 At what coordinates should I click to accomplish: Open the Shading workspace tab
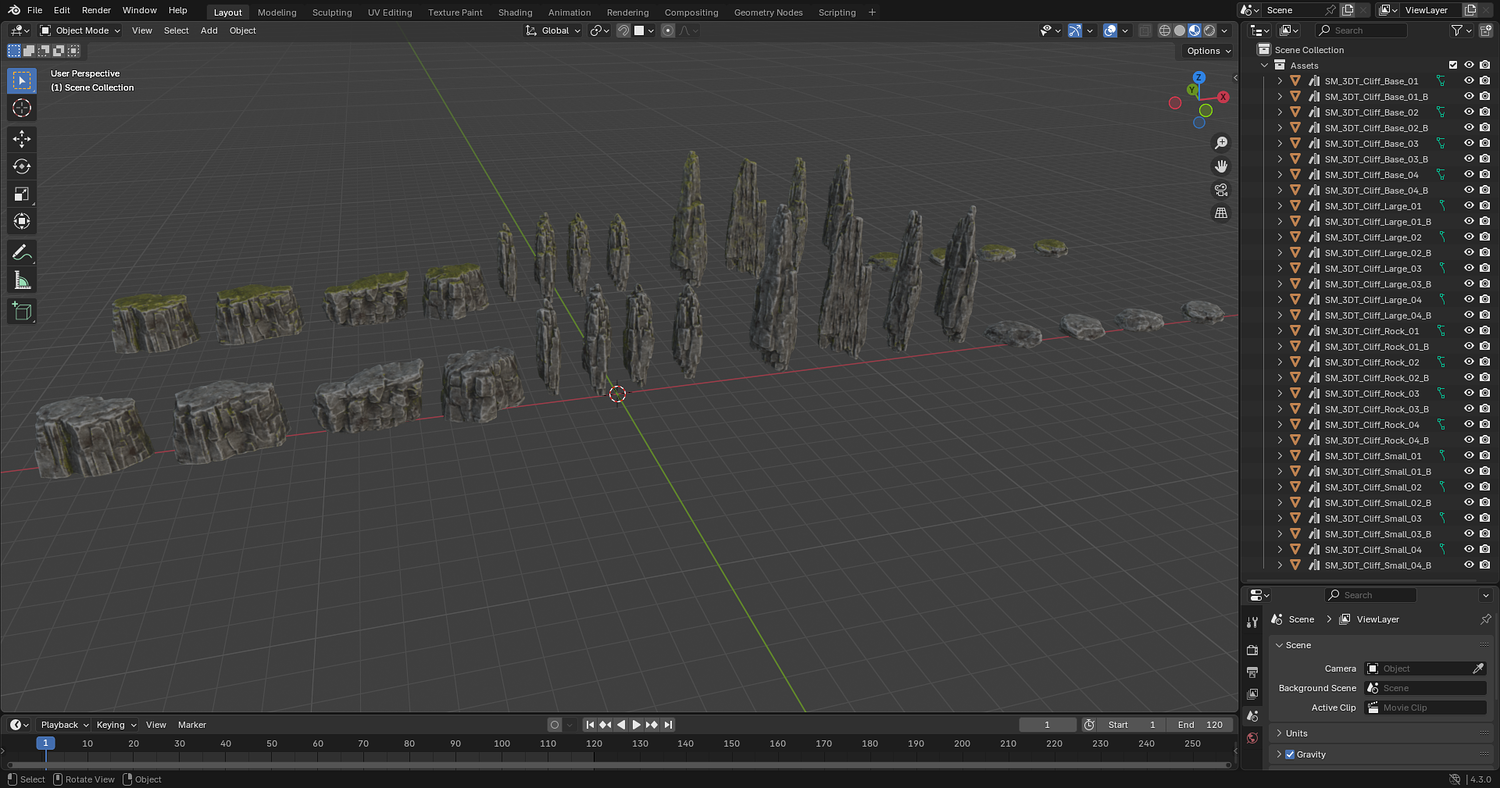(x=515, y=12)
